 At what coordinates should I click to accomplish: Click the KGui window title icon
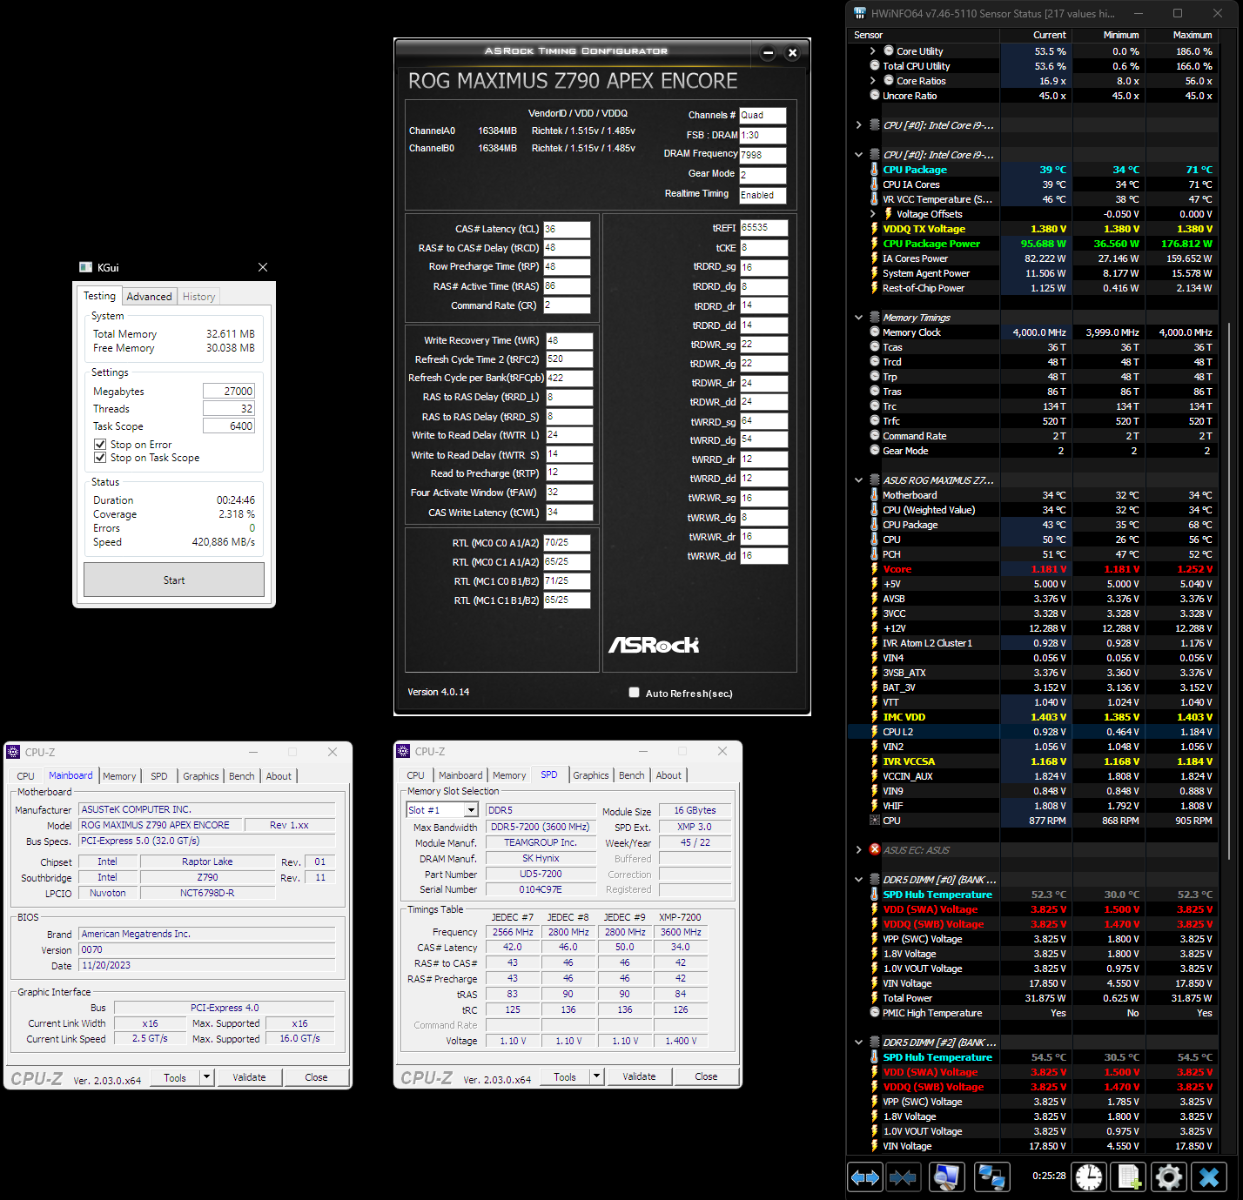(86, 267)
